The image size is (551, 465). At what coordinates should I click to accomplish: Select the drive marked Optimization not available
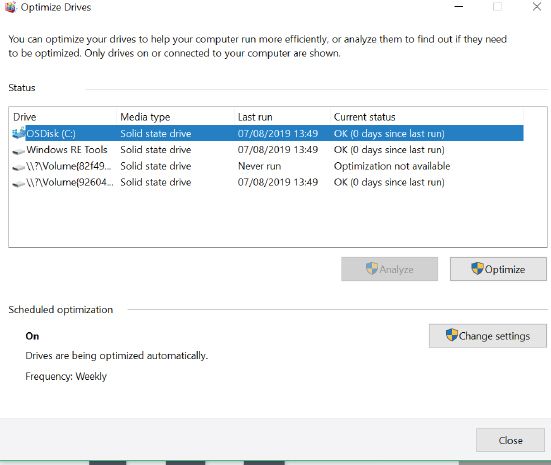coord(267,166)
